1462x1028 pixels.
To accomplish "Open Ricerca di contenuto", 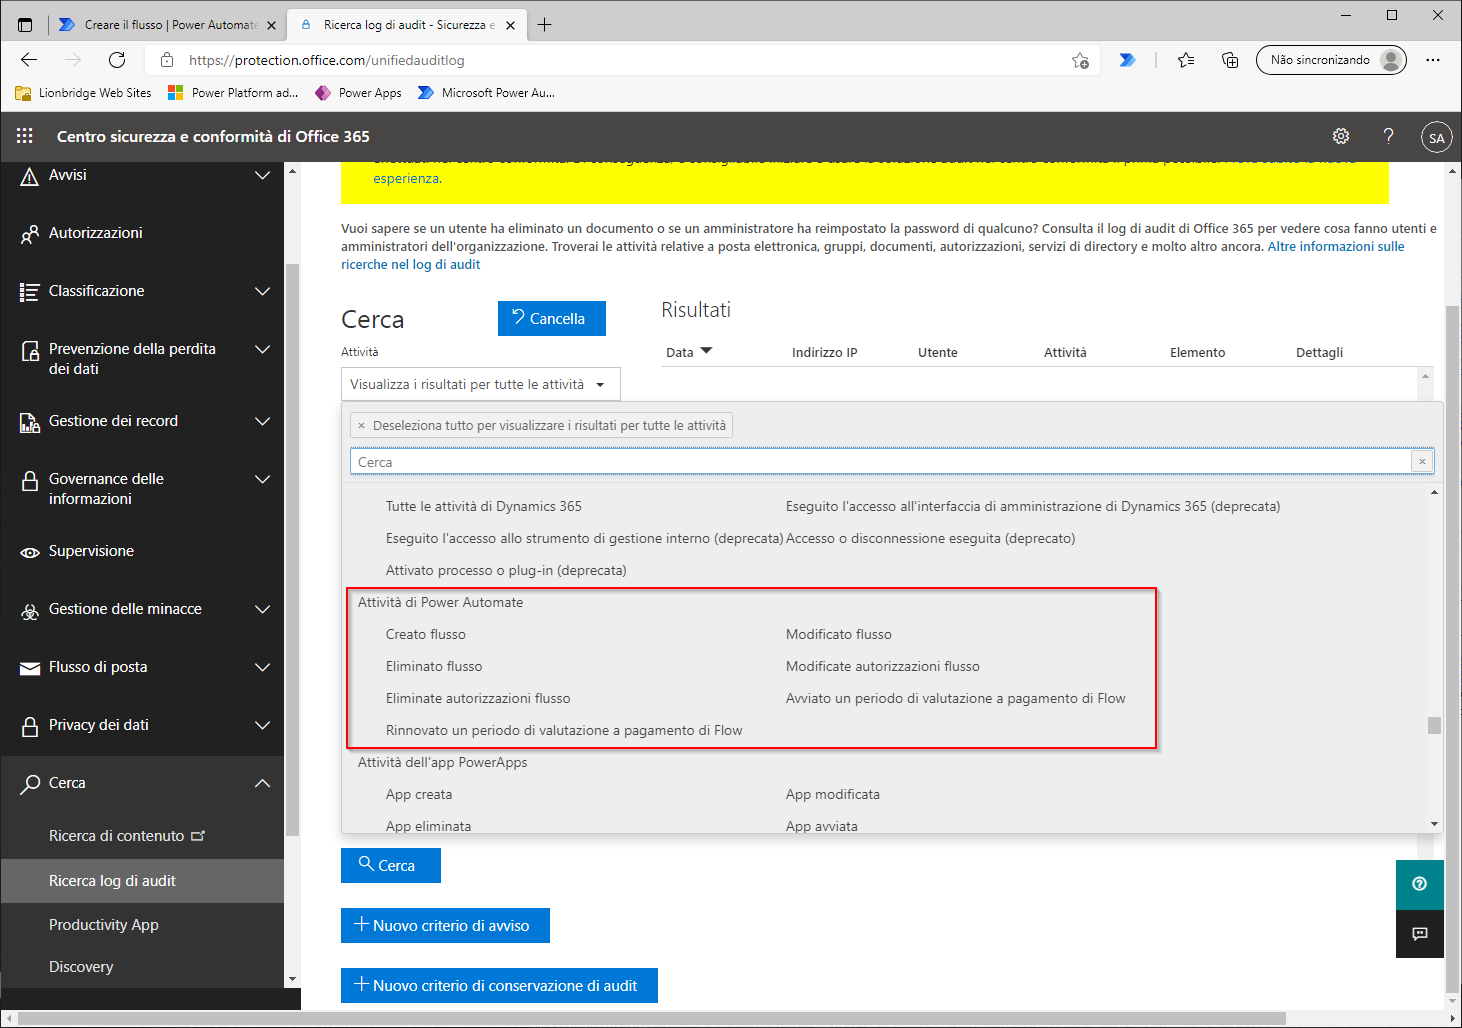I will 127,836.
